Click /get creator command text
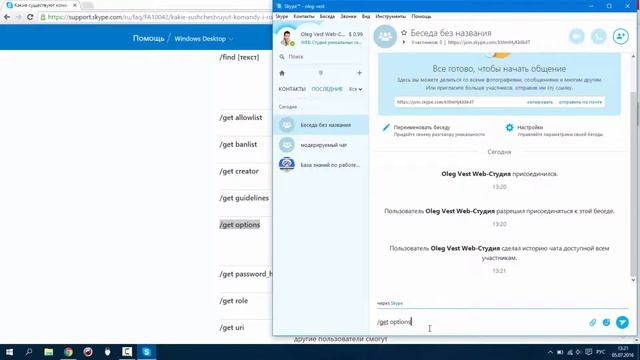The image size is (640, 360). (x=239, y=171)
